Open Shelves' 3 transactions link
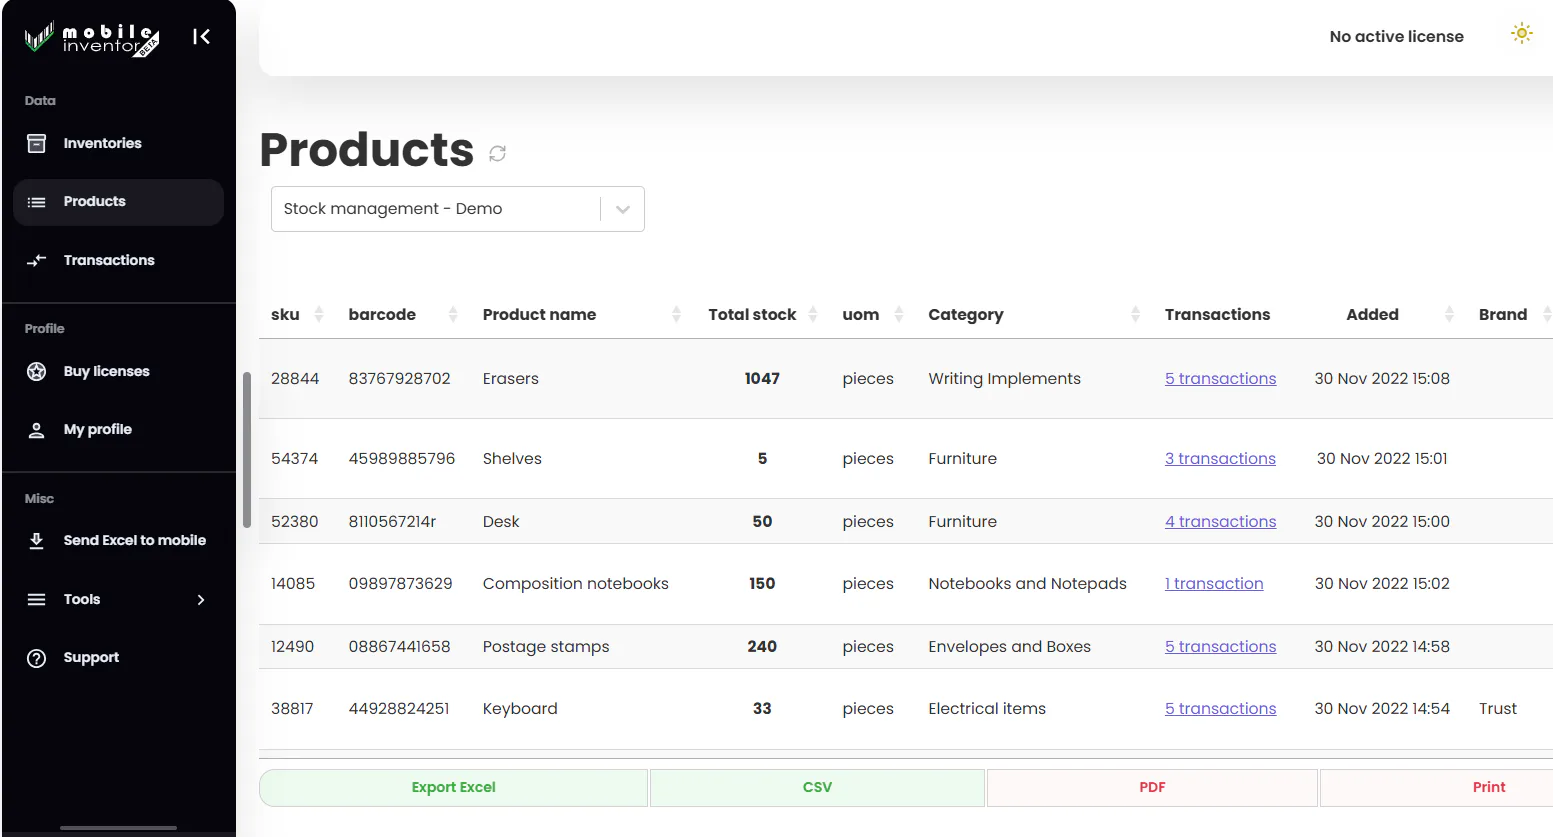The image size is (1553, 837). pyautogui.click(x=1220, y=459)
